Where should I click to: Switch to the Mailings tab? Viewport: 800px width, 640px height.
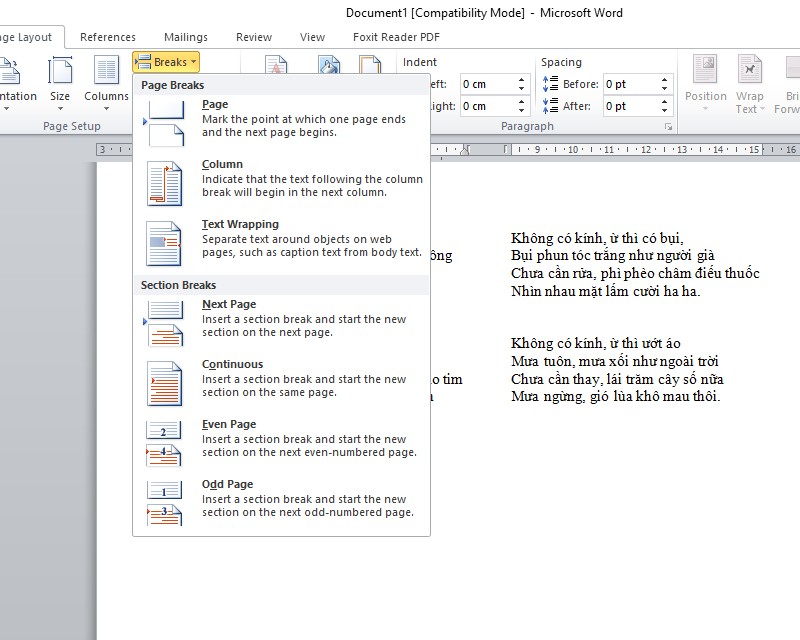click(x=186, y=37)
